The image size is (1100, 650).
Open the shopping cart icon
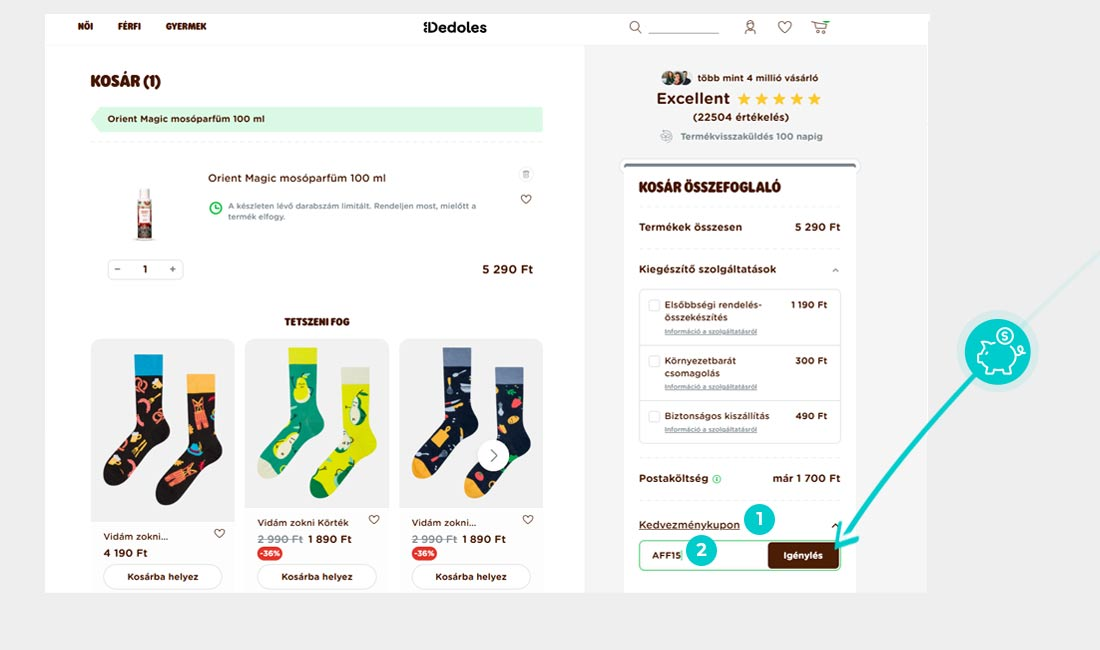(819, 27)
